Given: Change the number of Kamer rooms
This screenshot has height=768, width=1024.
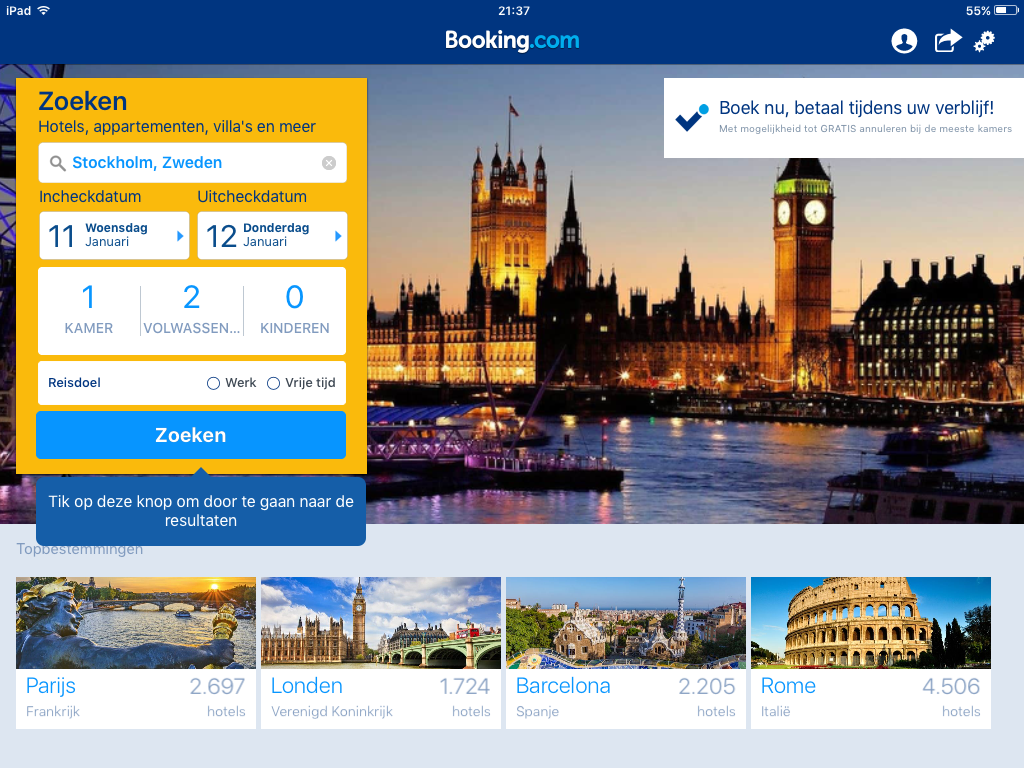Looking at the screenshot, I should tap(89, 310).
